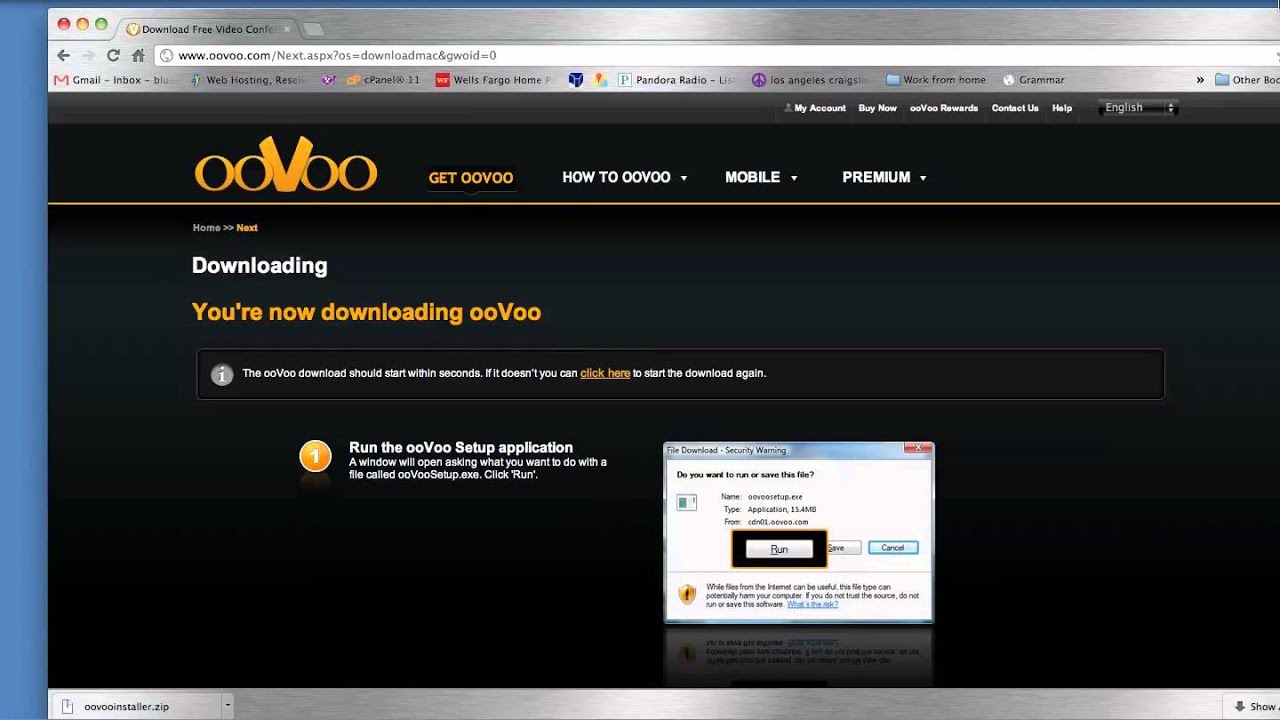
Task: Open the Other Bookmarks folder
Action: [x=1247, y=80]
